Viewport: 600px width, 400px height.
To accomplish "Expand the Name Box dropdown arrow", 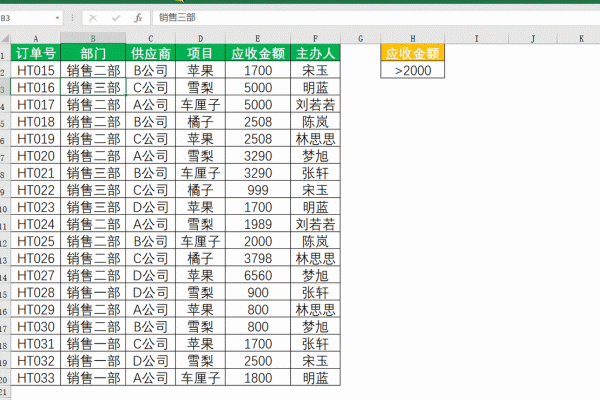I will pos(57,18).
